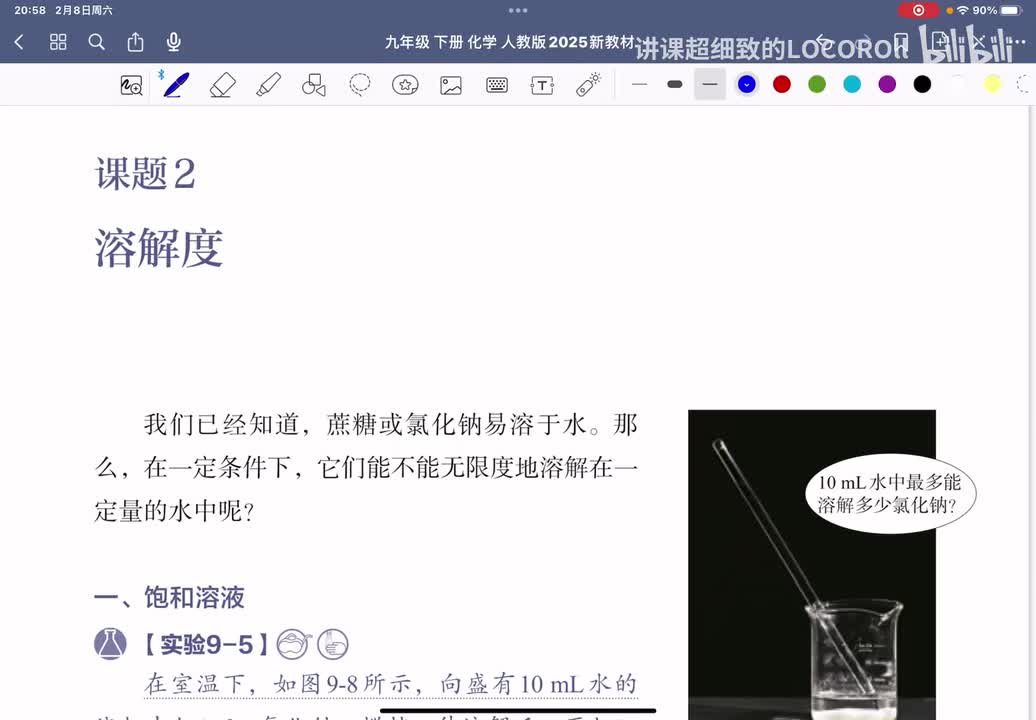Bookmark the current page

[x=901, y=42]
